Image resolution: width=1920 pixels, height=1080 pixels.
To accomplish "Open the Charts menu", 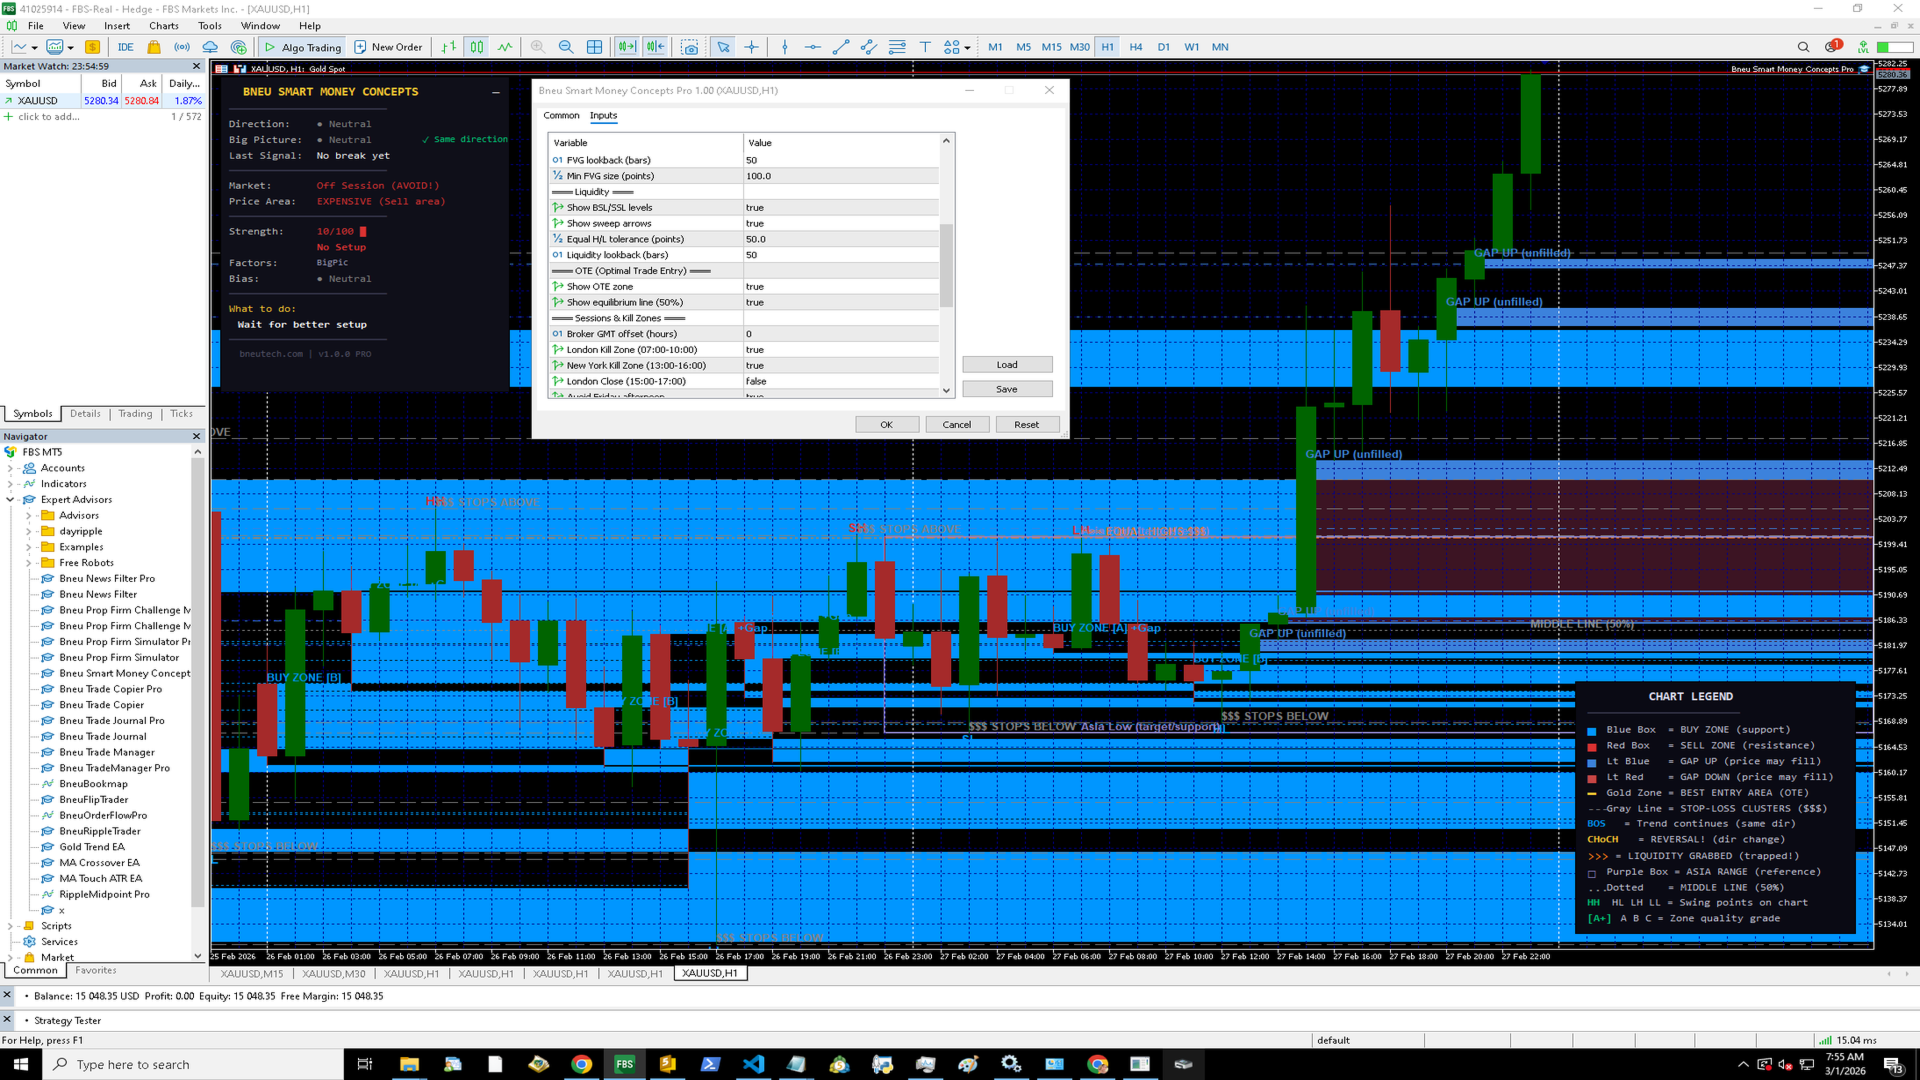I will tap(163, 26).
